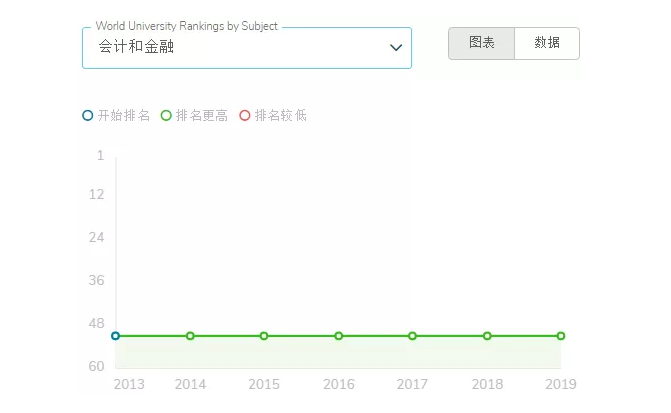Click the 2019 x-axis year label

coord(561,384)
